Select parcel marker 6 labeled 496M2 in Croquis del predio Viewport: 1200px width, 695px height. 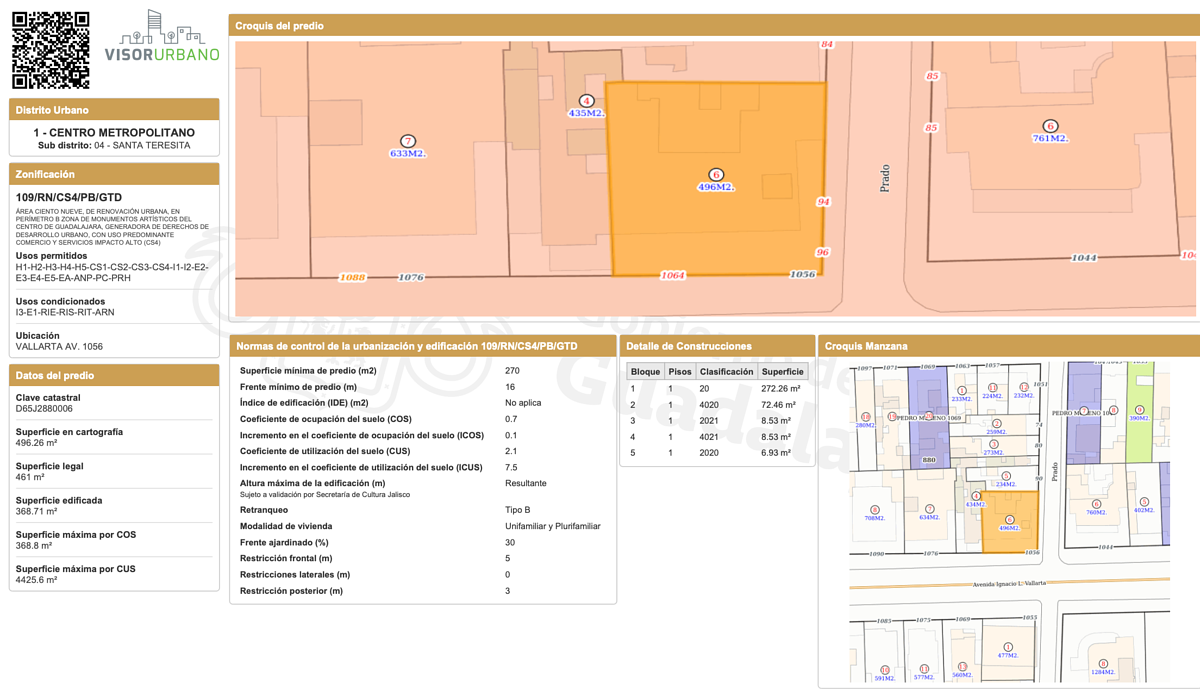[716, 175]
